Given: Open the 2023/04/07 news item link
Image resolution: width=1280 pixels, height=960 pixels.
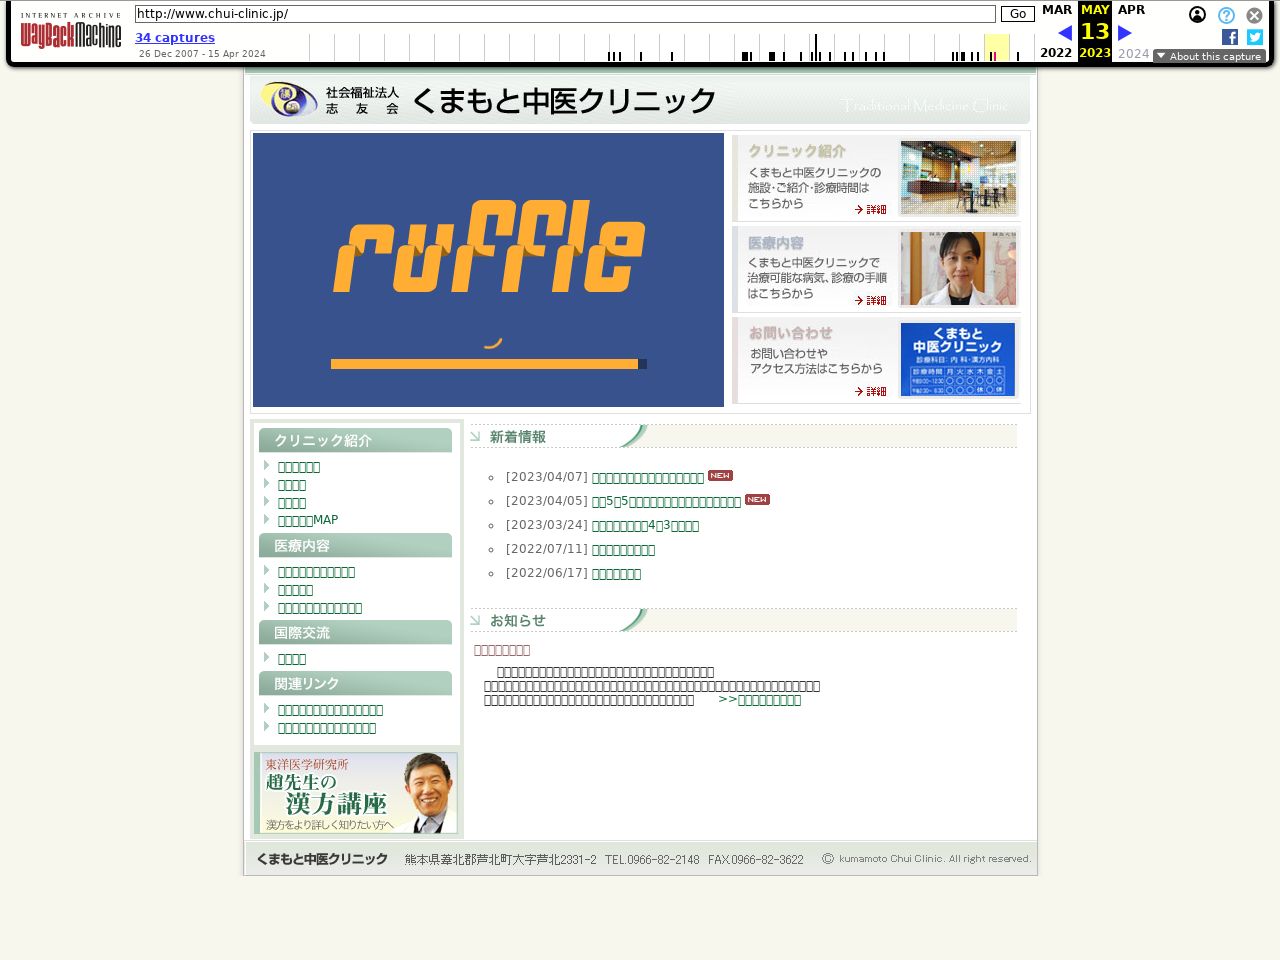Looking at the screenshot, I should coord(648,478).
